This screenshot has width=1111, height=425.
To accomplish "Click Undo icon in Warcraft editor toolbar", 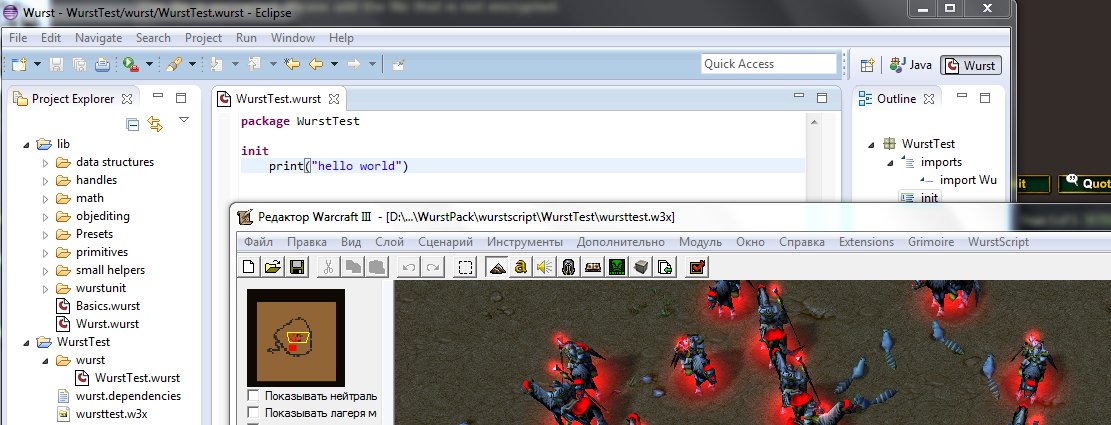I will pyautogui.click(x=409, y=267).
